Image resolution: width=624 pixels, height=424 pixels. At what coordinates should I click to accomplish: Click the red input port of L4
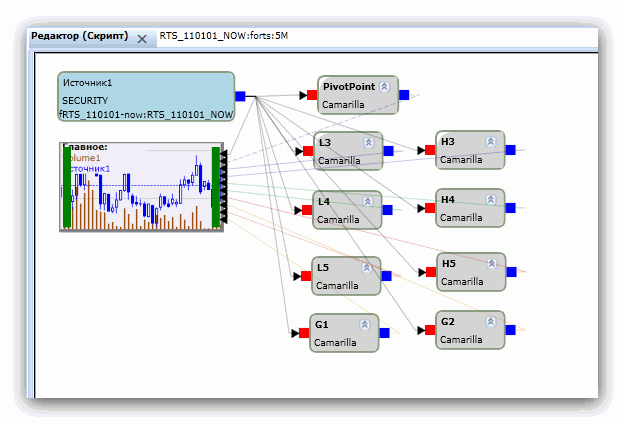coord(308,210)
